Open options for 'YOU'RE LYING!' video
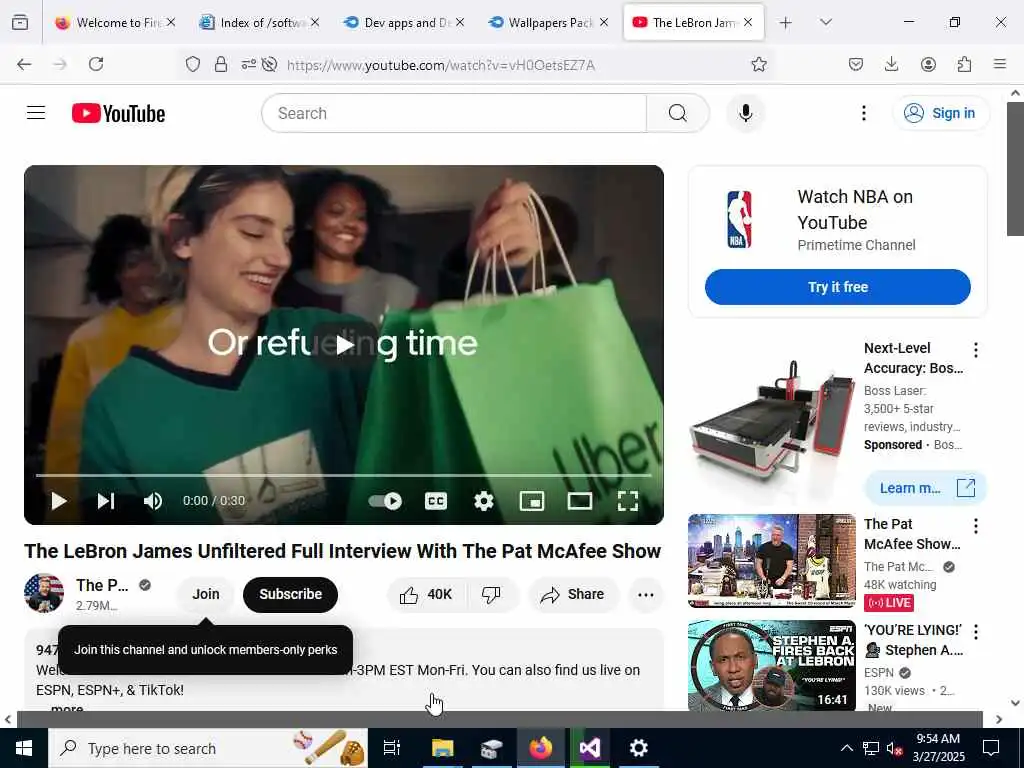This screenshot has width=1024, height=768. (976, 632)
